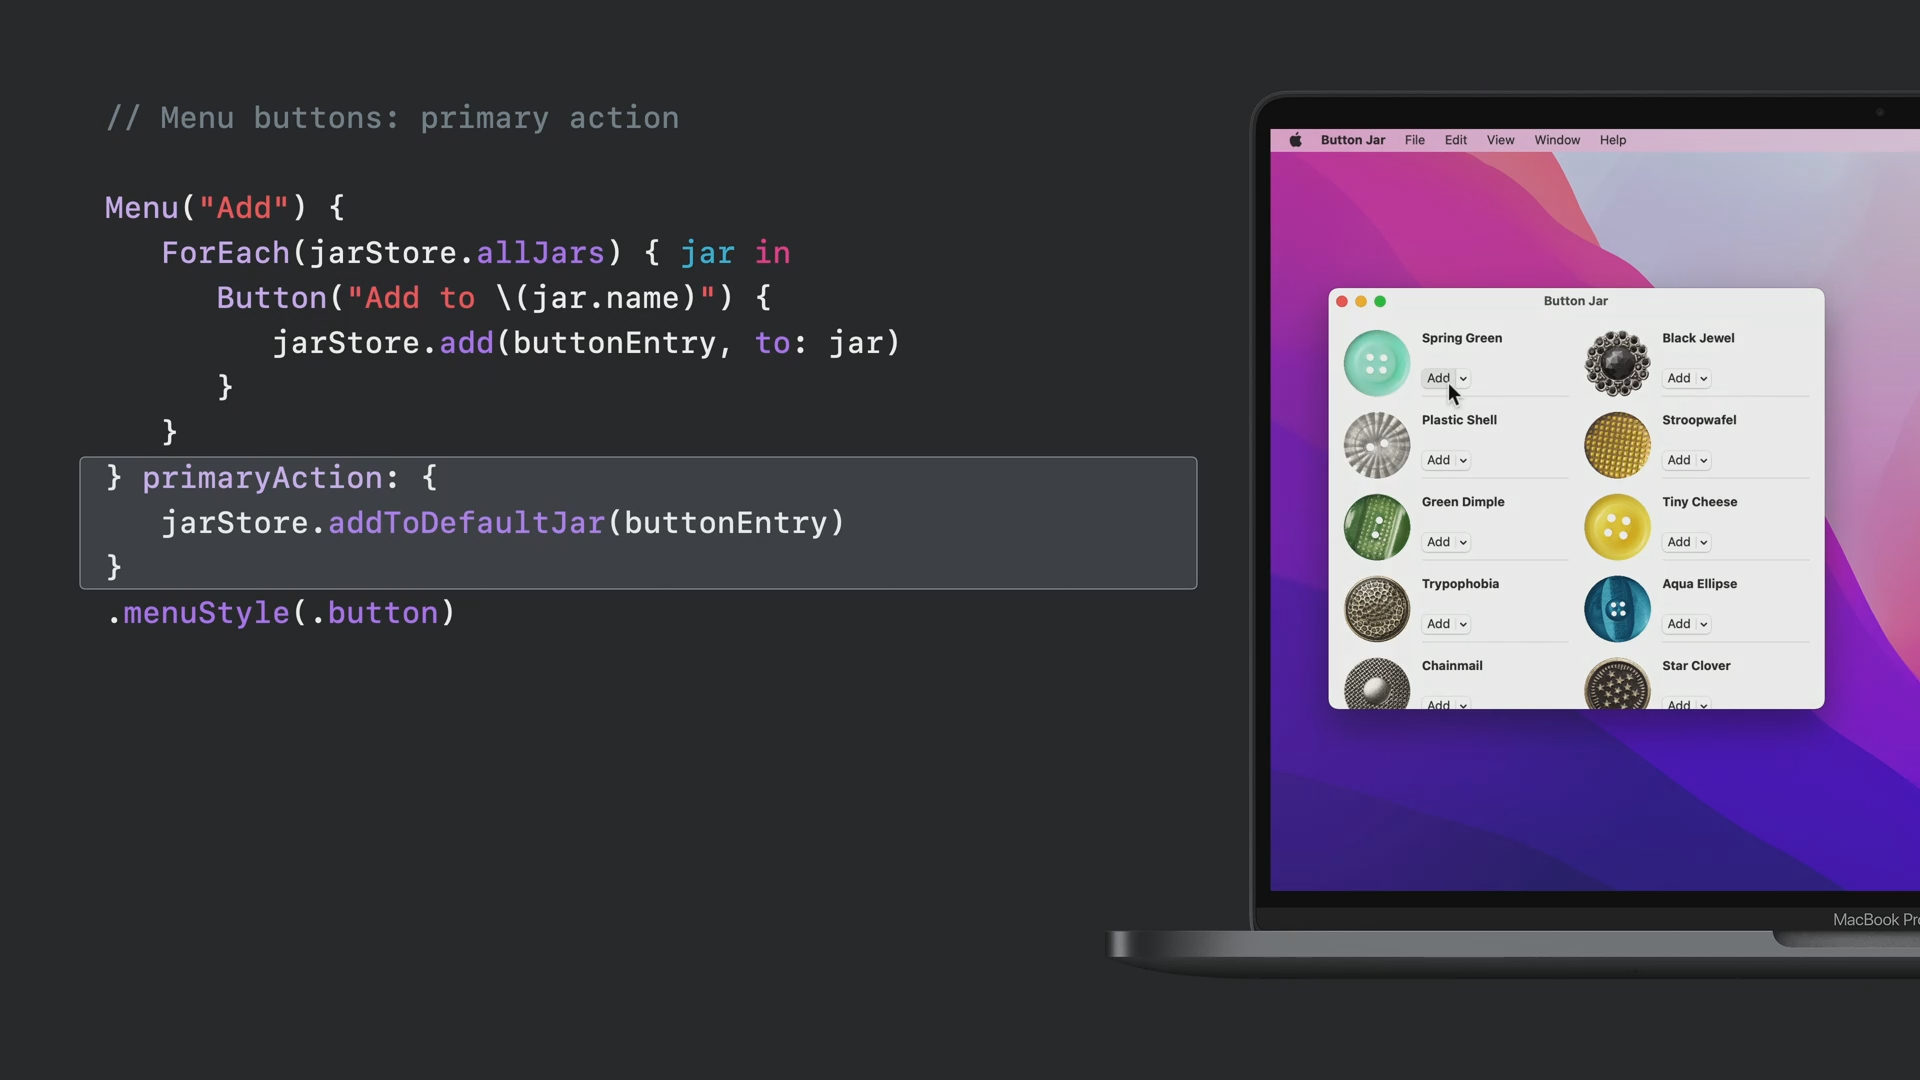
Task: Click the Tiny Cheese button image
Action: pyautogui.click(x=1617, y=527)
